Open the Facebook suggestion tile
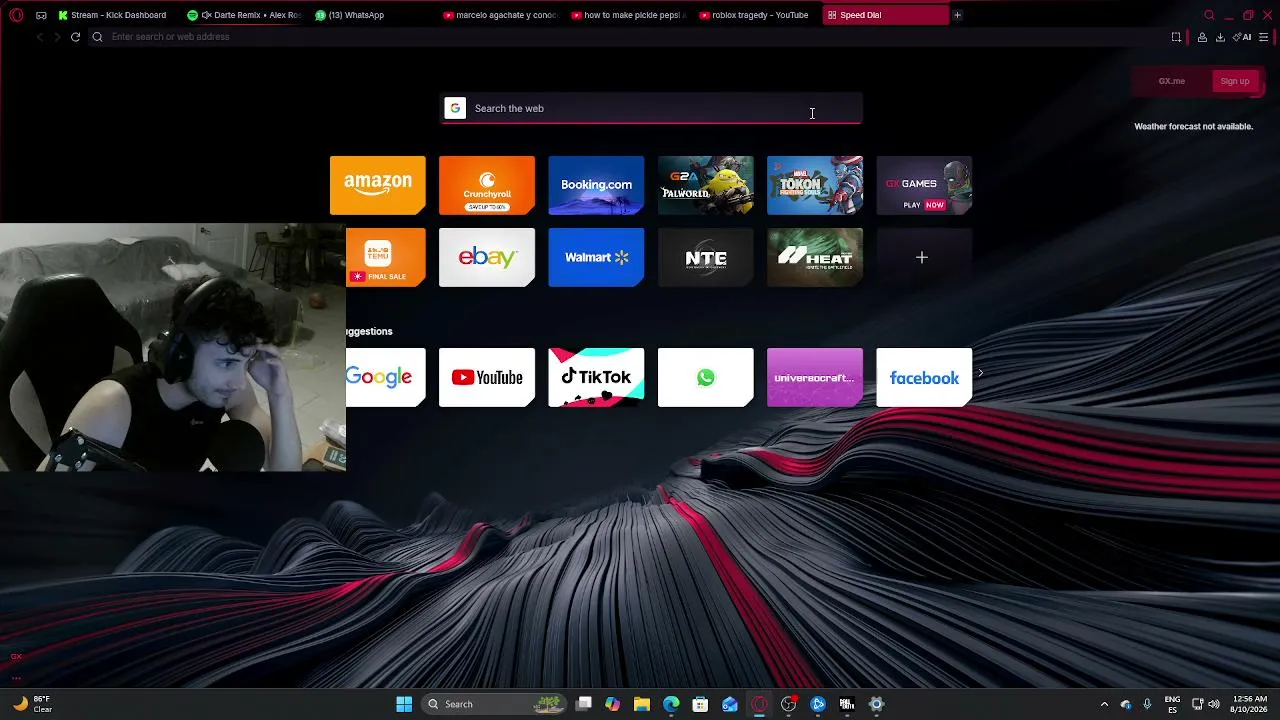 point(924,377)
